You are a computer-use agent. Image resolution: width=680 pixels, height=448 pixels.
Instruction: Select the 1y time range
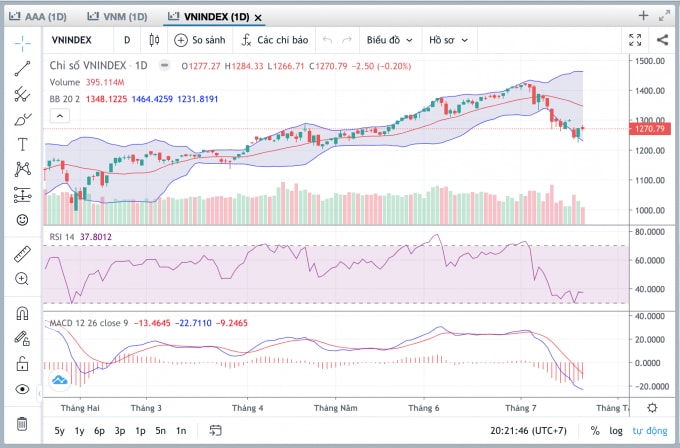[79, 431]
